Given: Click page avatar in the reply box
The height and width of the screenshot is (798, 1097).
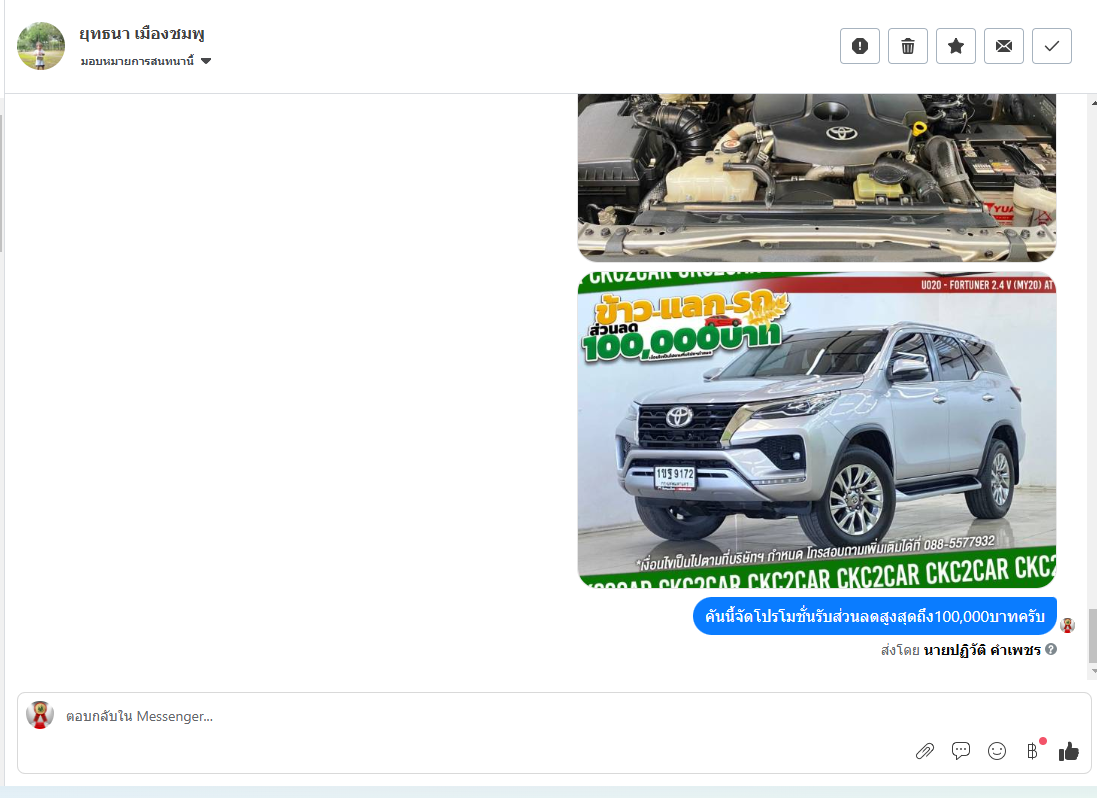Looking at the screenshot, I should click(x=40, y=715).
